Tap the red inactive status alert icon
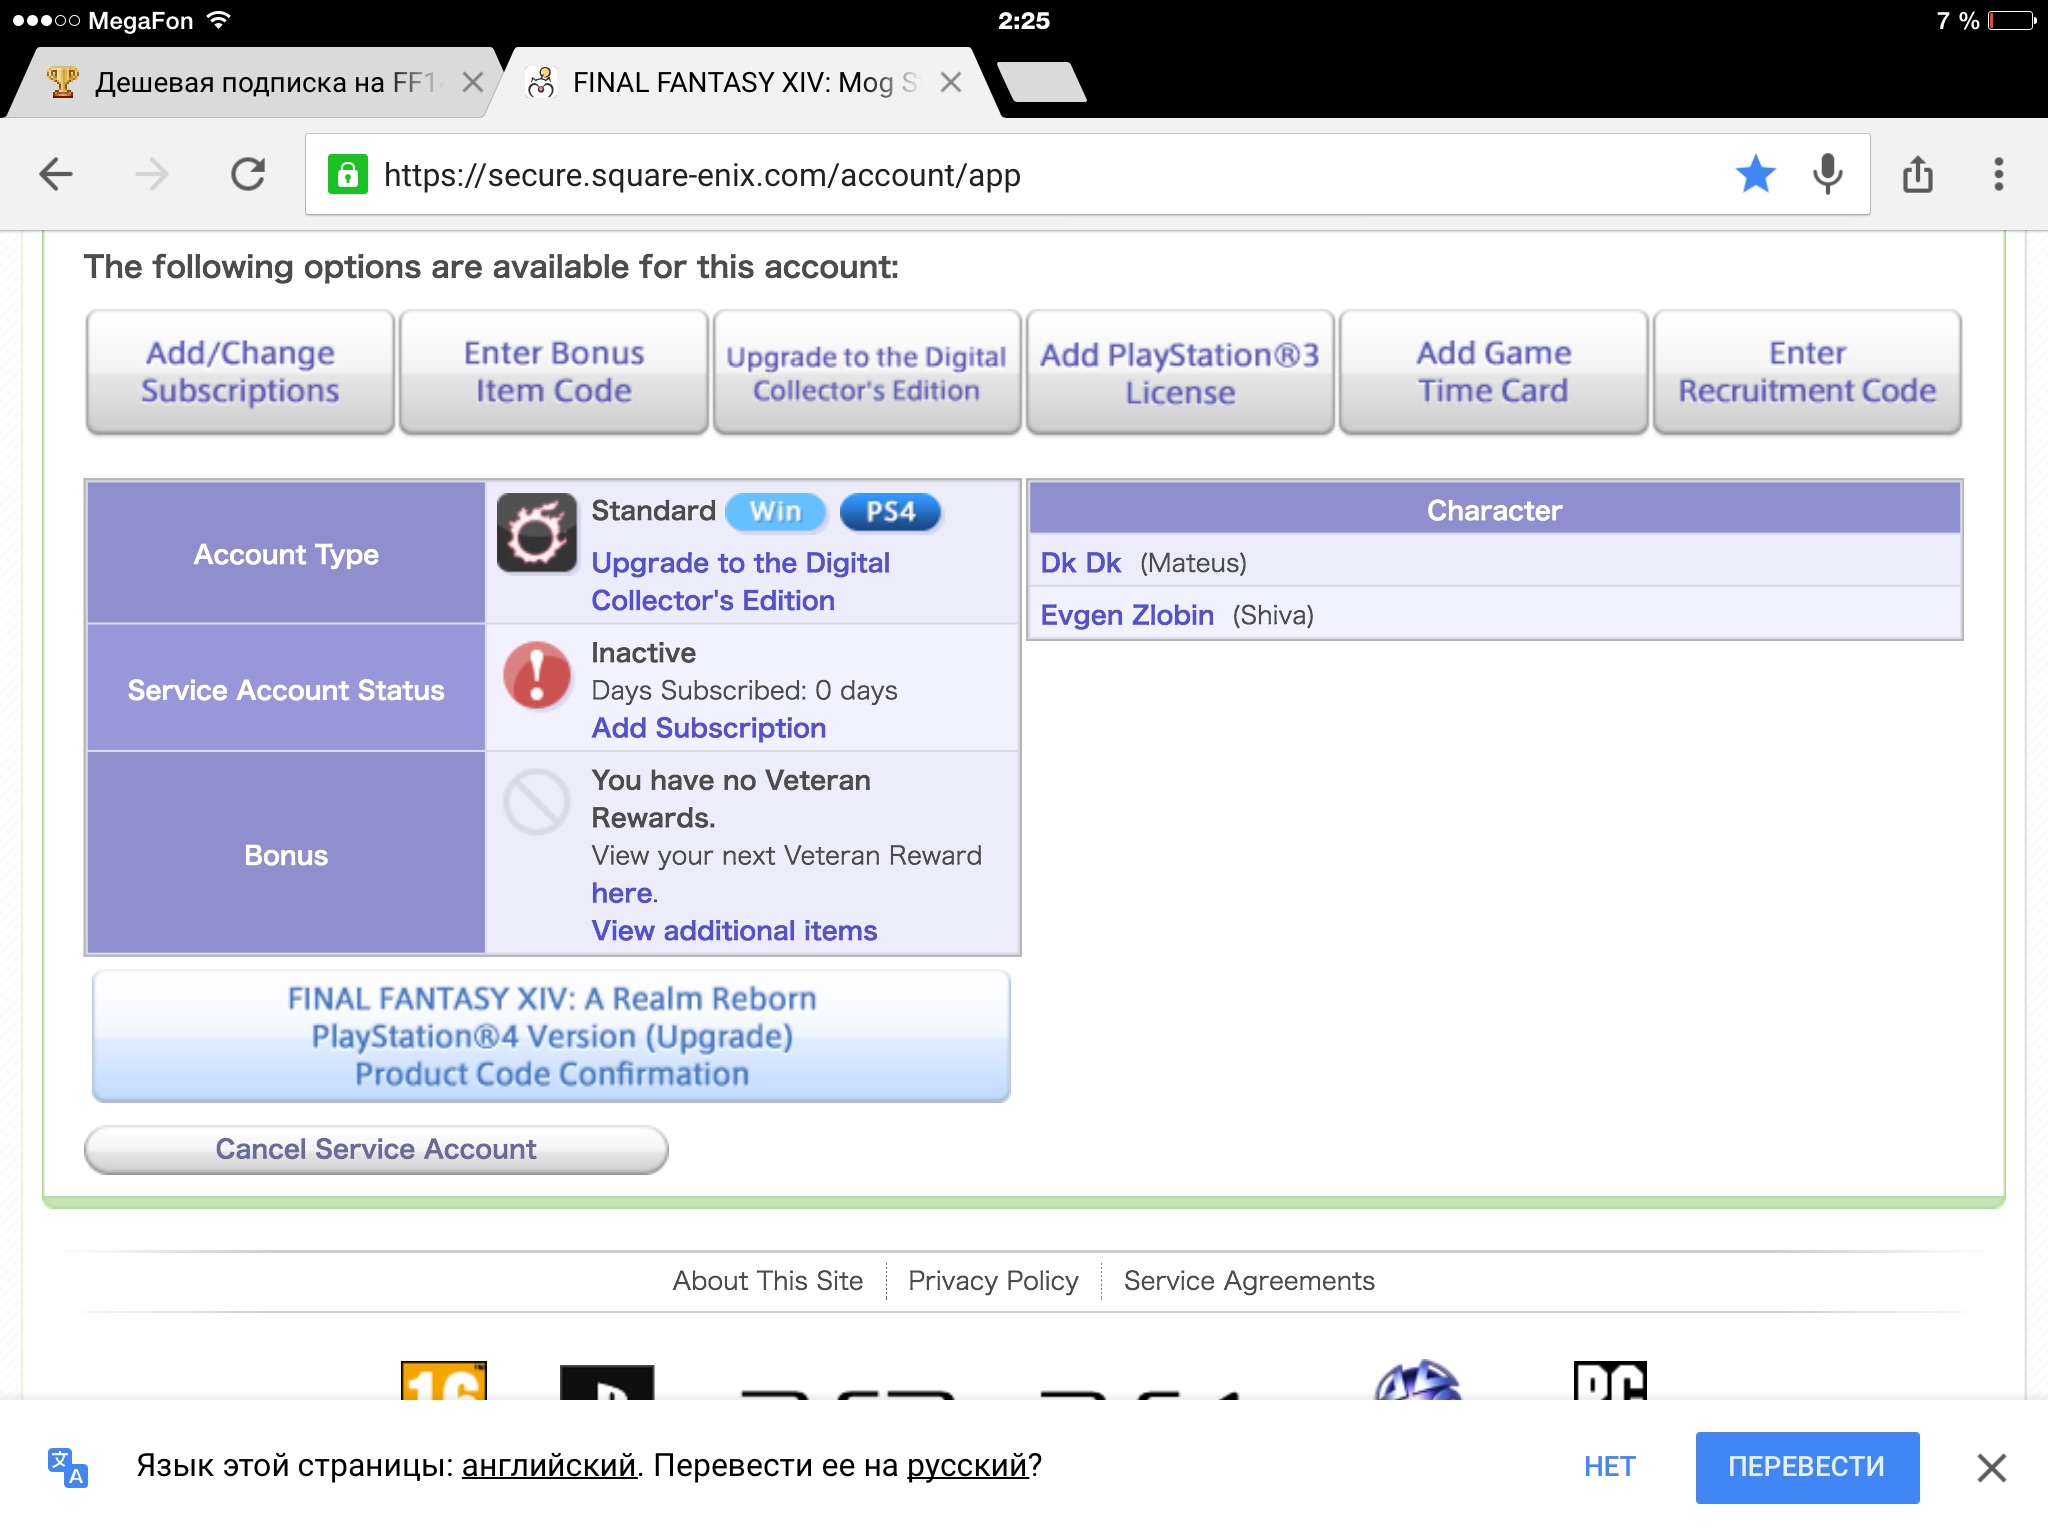 [x=537, y=675]
